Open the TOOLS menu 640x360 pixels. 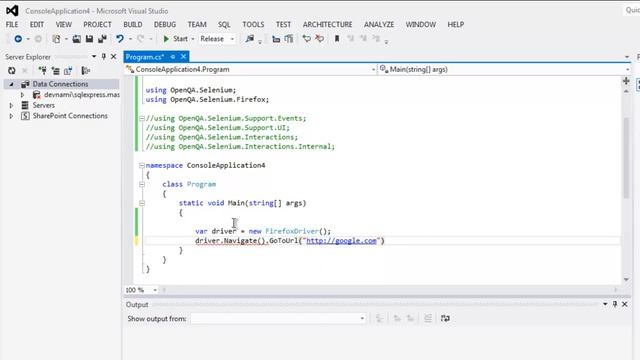pyautogui.click(x=253, y=24)
